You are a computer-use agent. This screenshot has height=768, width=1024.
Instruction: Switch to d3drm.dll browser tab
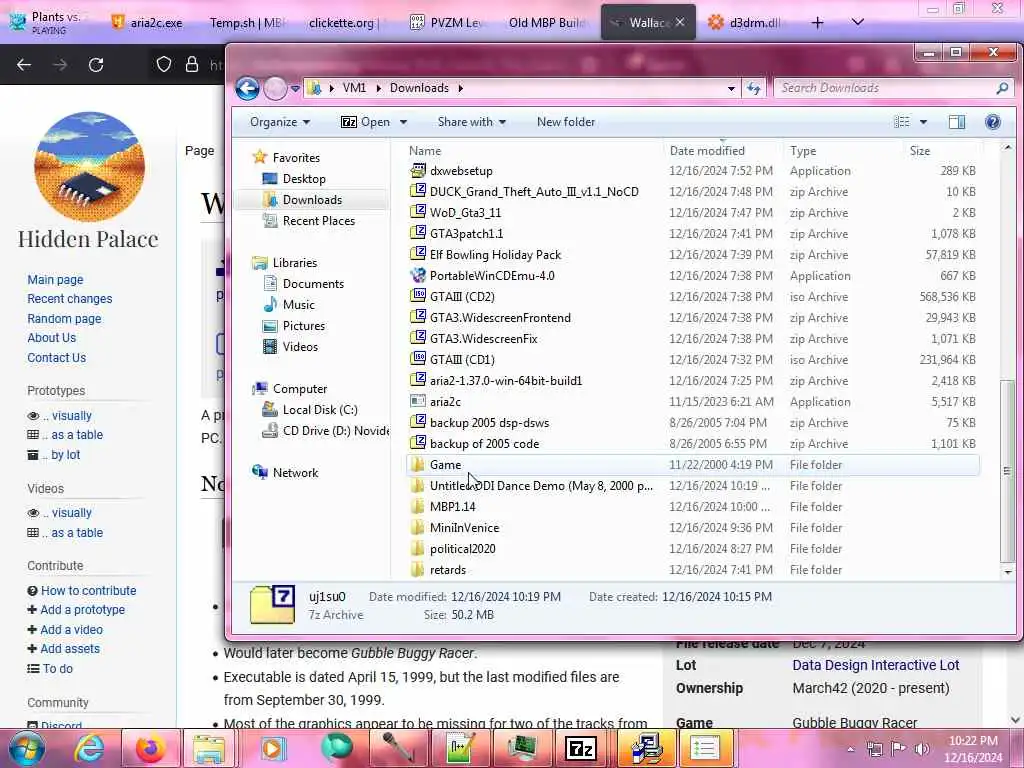(x=746, y=23)
